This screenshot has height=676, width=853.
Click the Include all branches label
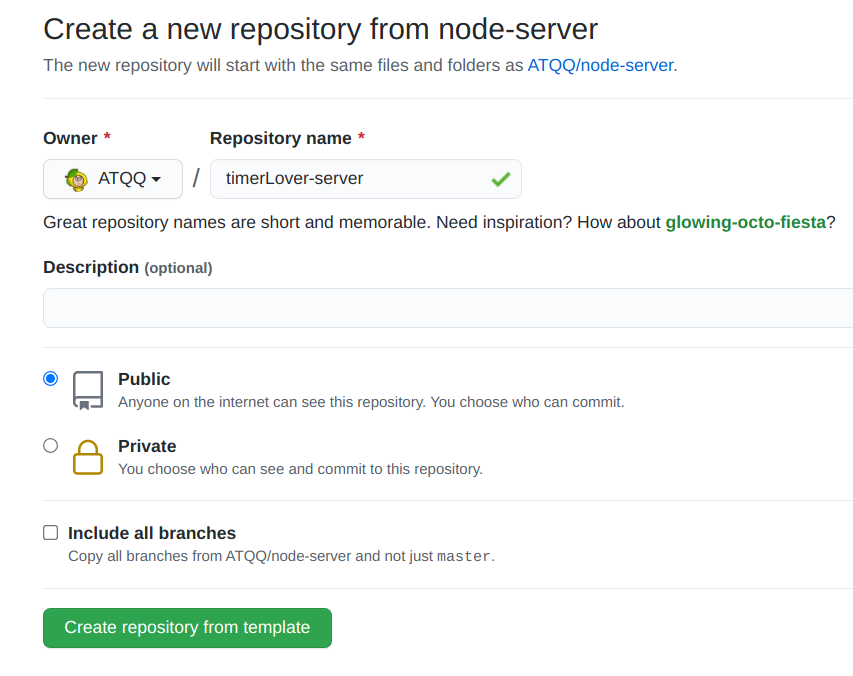[x=152, y=533]
